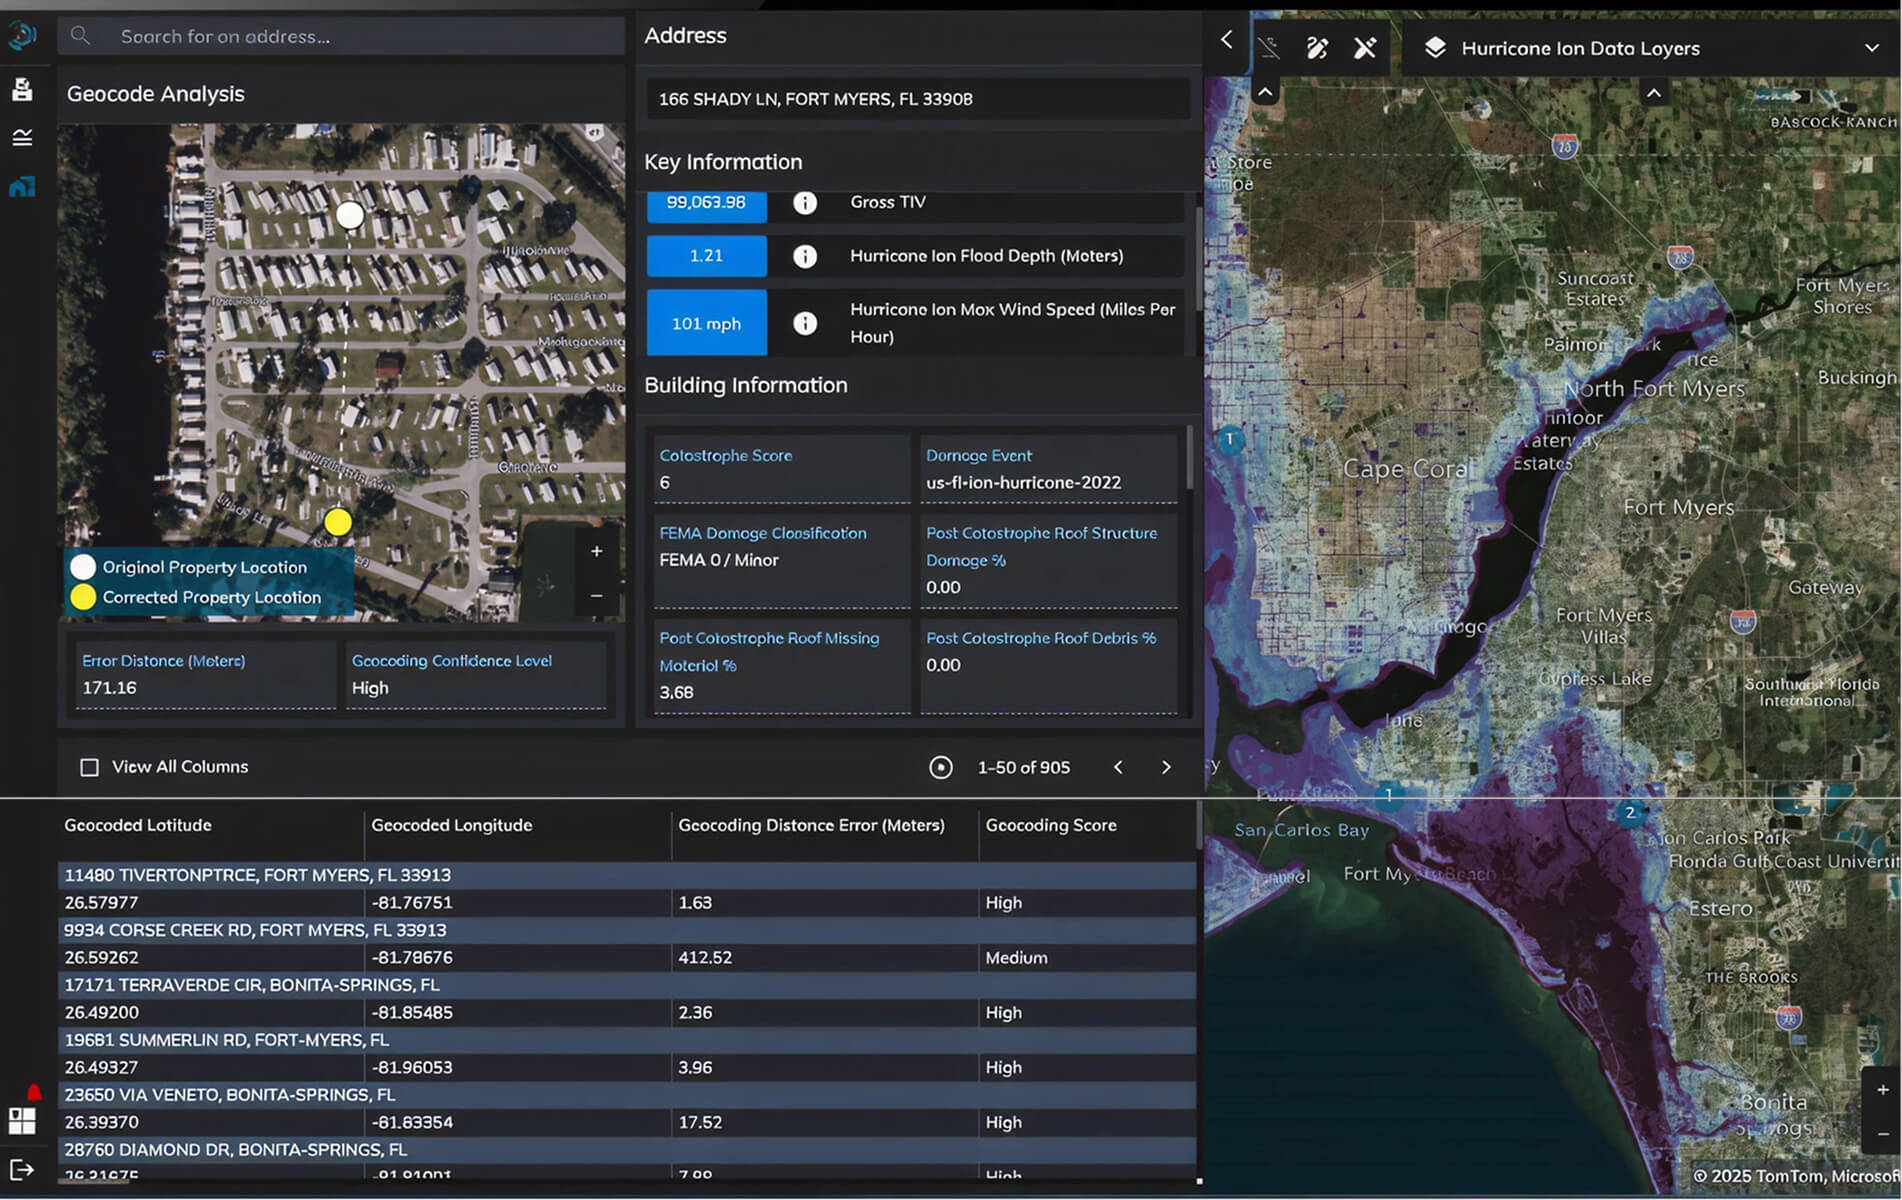Toggle the Original Property Location legend marker
This screenshot has height=1200, width=1902.
pyautogui.click(x=84, y=567)
